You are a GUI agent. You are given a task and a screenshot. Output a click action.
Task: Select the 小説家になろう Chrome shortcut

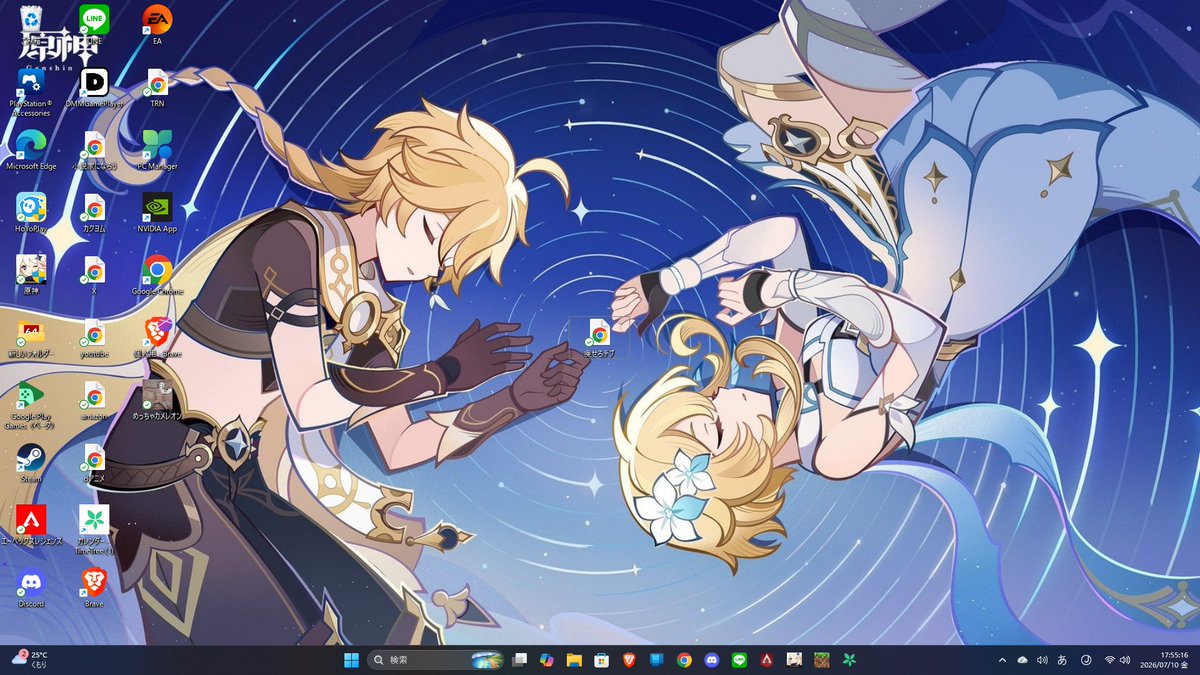[x=94, y=149]
